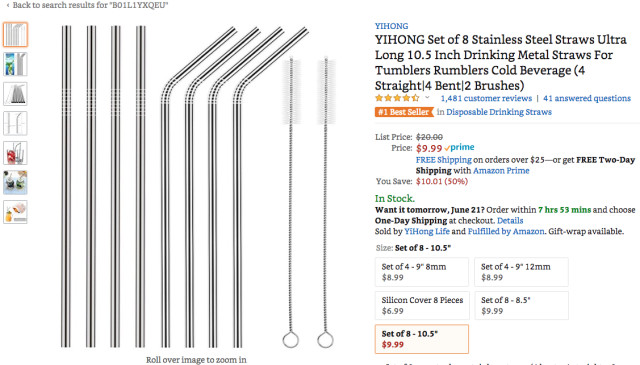Image resolution: width=640 pixels, height=365 pixels.
Task: Open 1,481 customer reviews link
Action: point(486,98)
